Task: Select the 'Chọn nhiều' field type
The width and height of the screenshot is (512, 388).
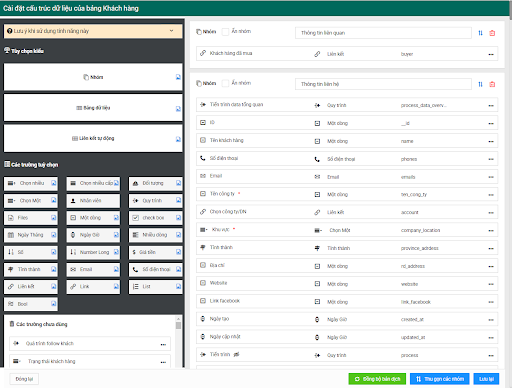Action: pyautogui.click(x=31, y=183)
